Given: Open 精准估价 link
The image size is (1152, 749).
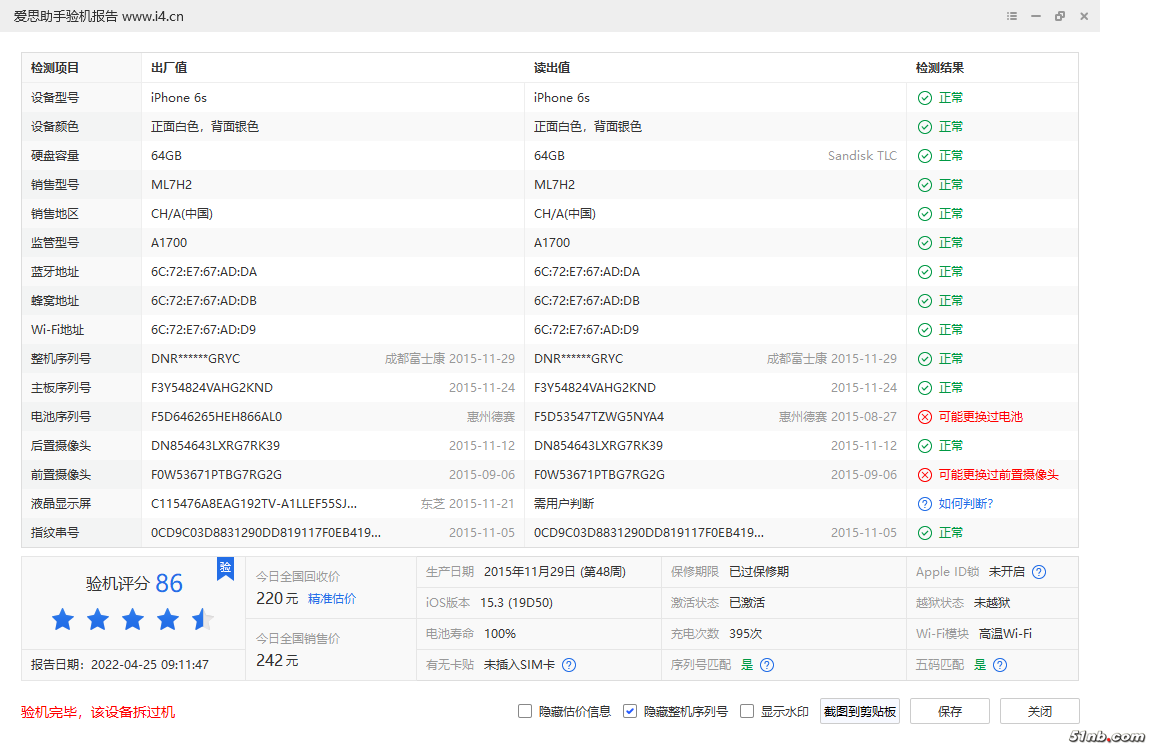Looking at the screenshot, I should 332,599.
